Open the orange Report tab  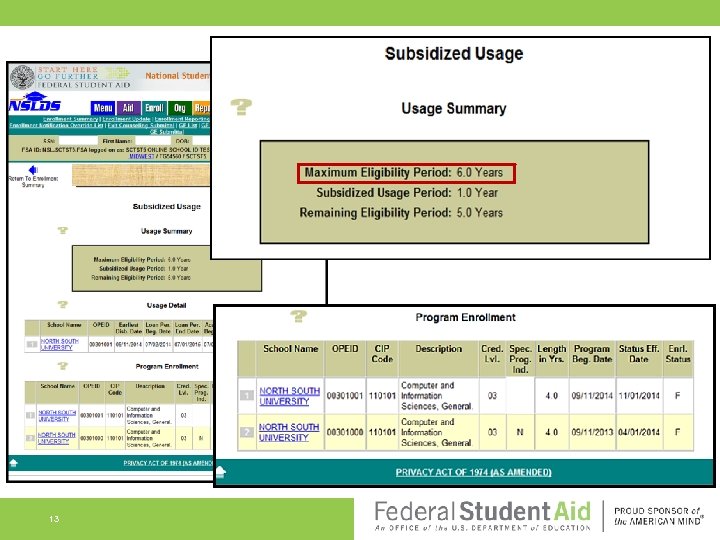[x=201, y=108]
